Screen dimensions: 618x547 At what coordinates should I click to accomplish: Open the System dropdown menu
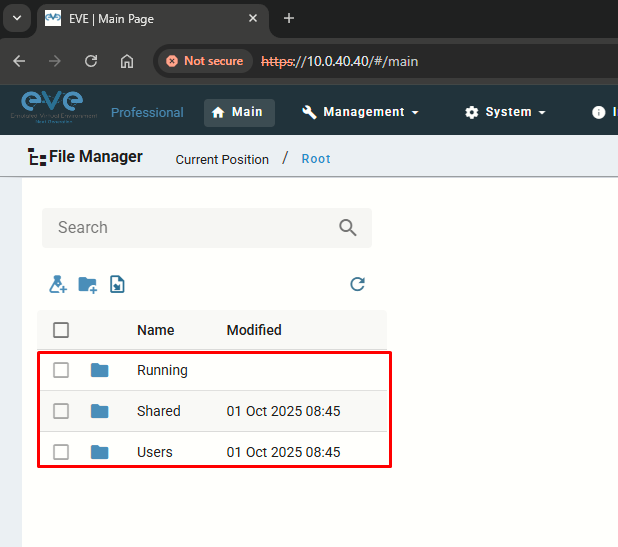point(505,112)
